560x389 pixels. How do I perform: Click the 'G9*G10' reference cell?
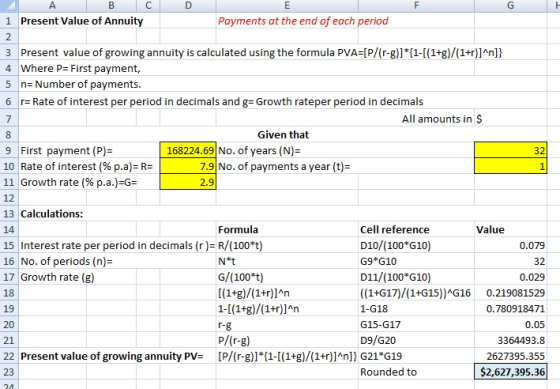tap(378, 261)
